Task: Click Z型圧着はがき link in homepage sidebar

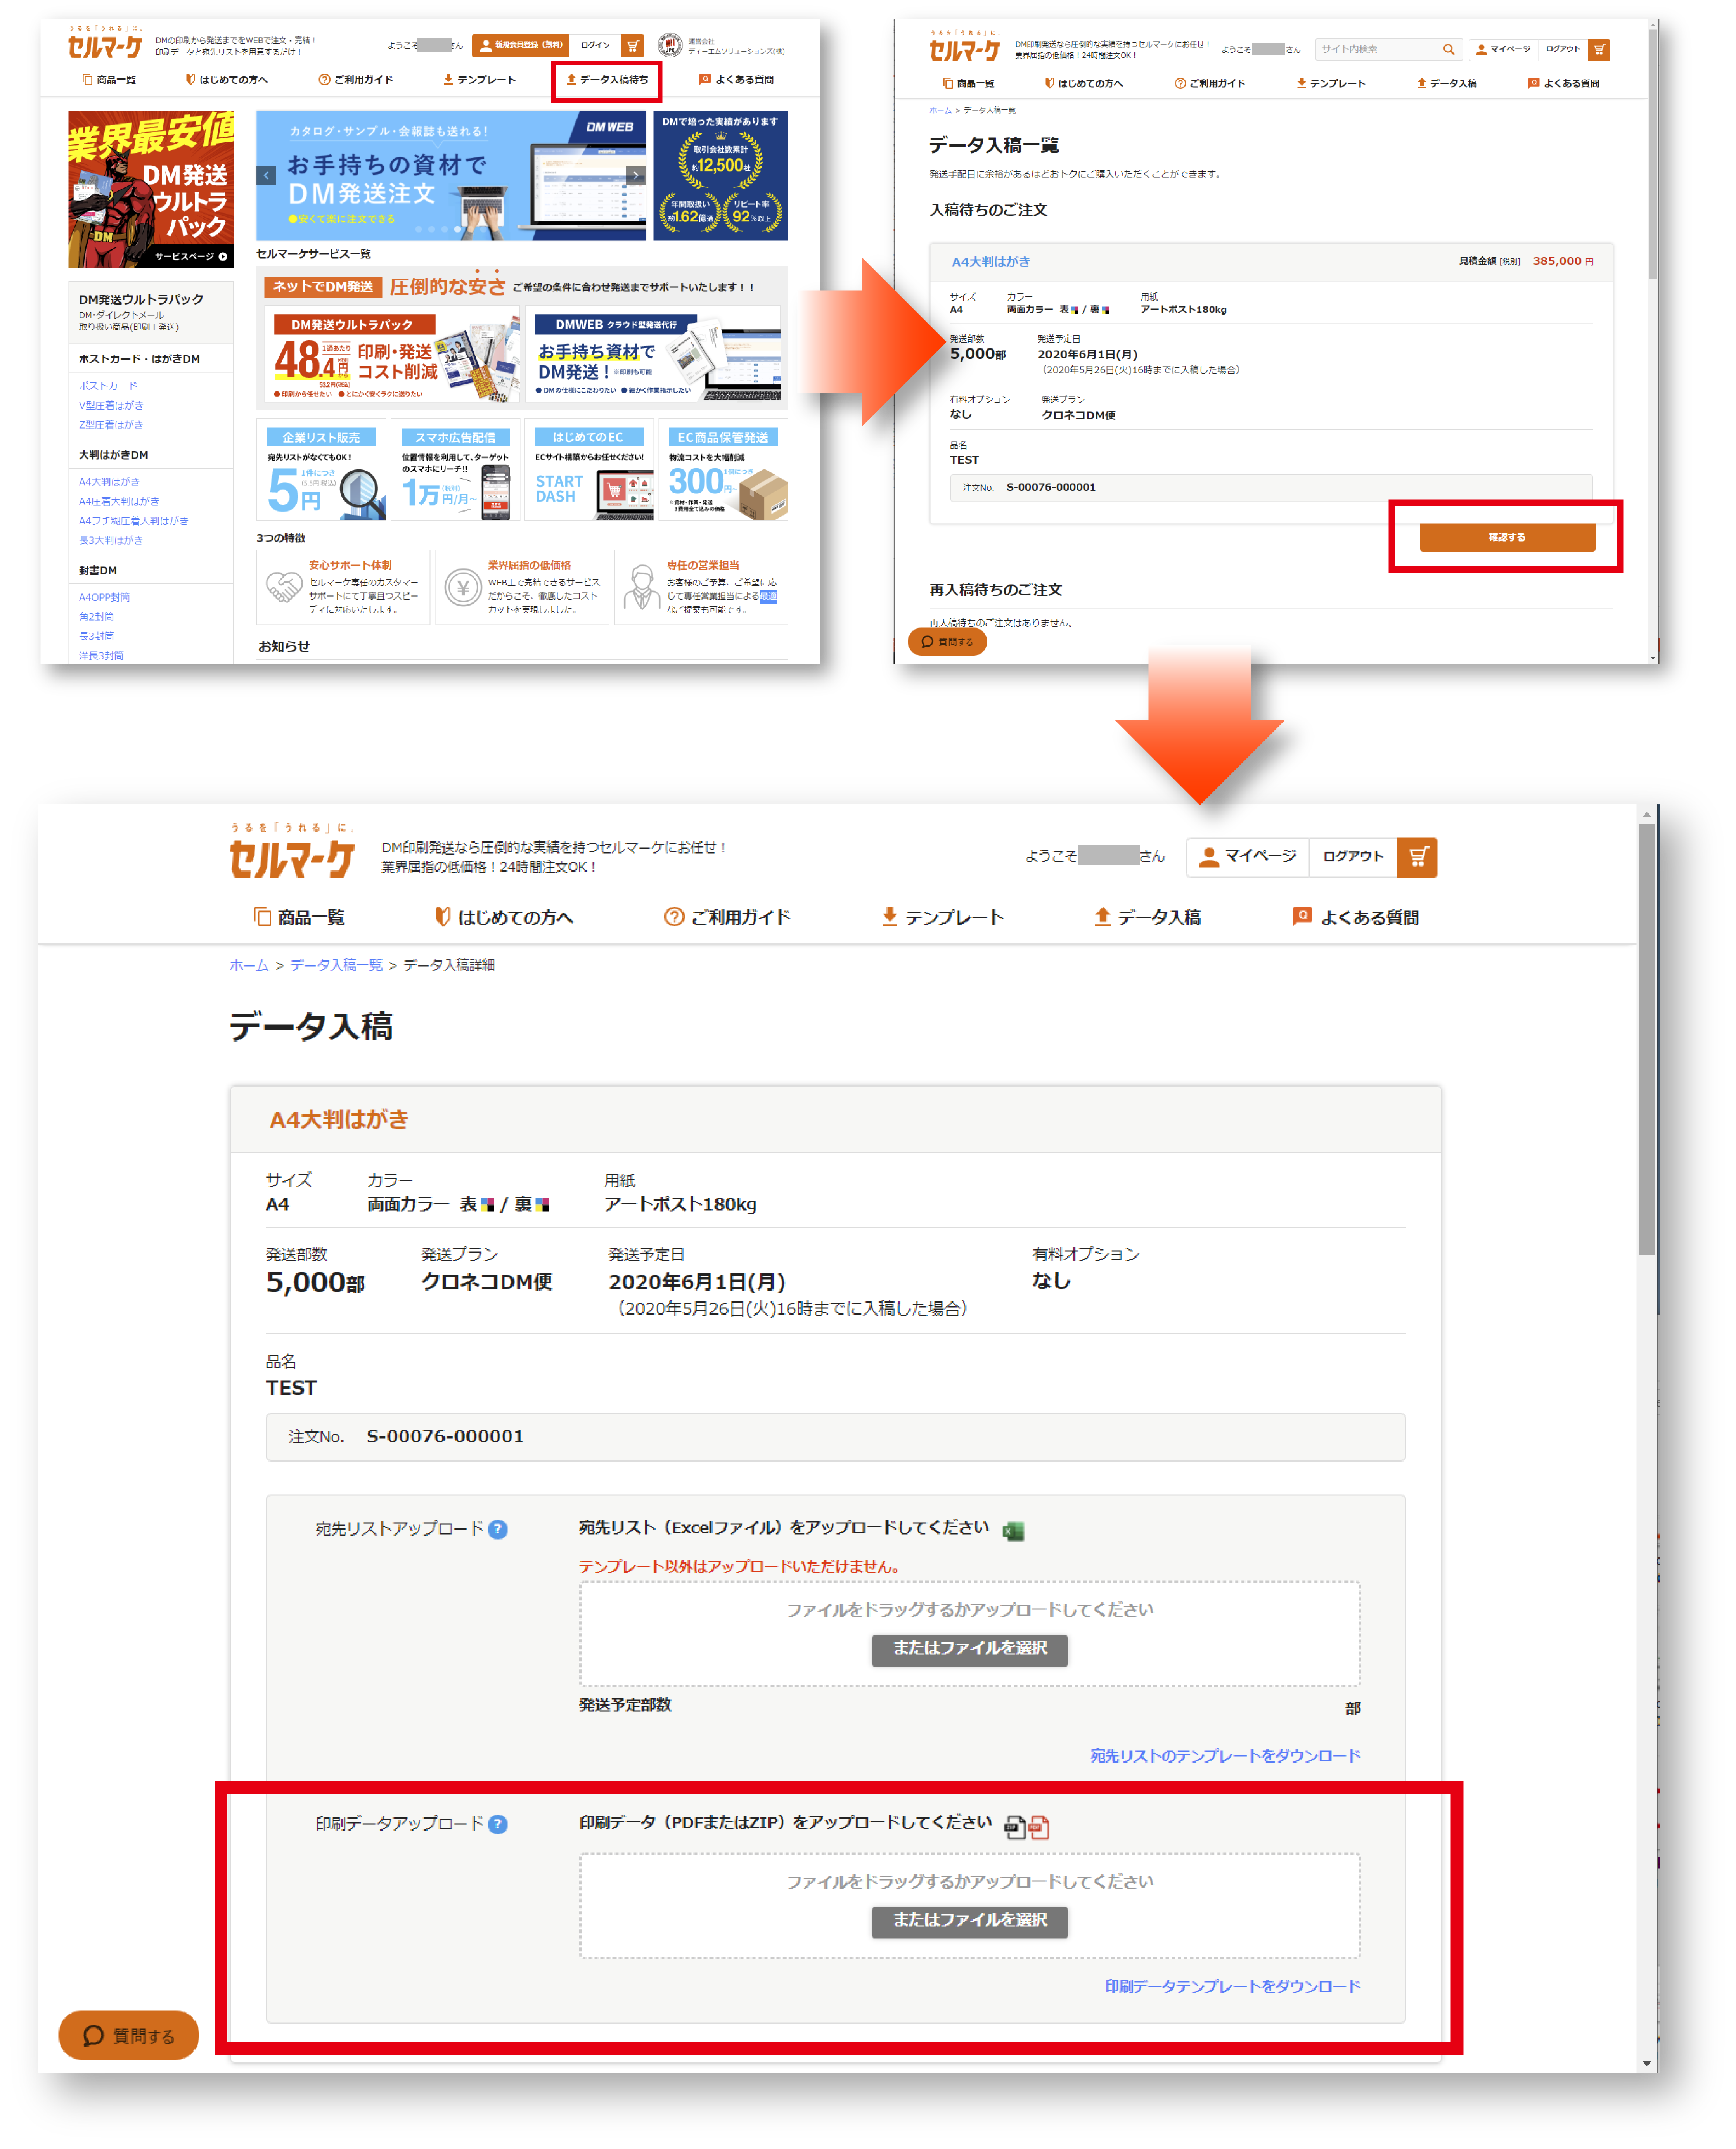Action: (110, 425)
